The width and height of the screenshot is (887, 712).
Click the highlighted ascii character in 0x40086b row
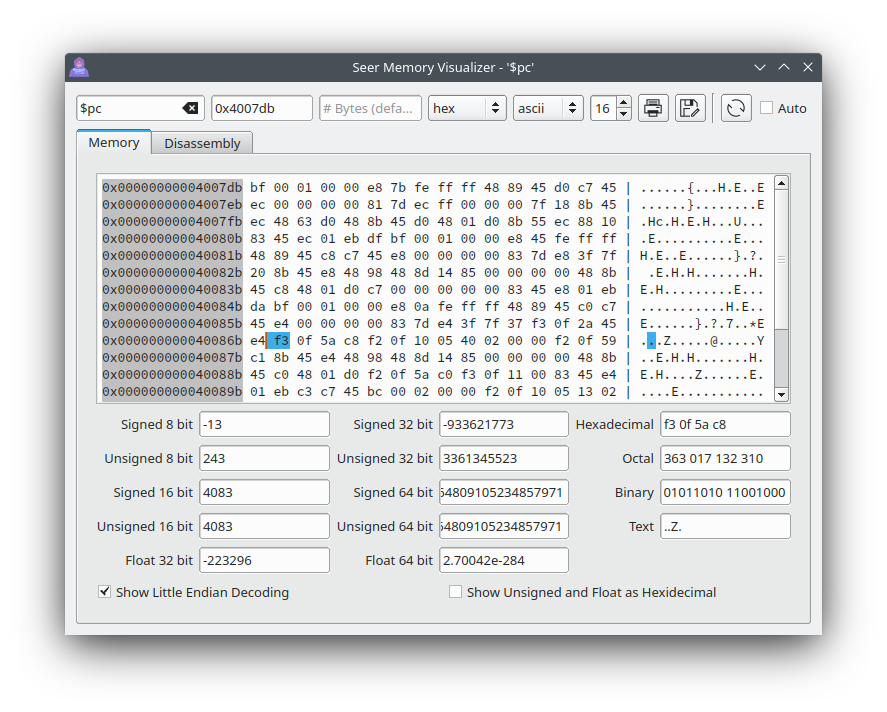click(x=651, y=340)
